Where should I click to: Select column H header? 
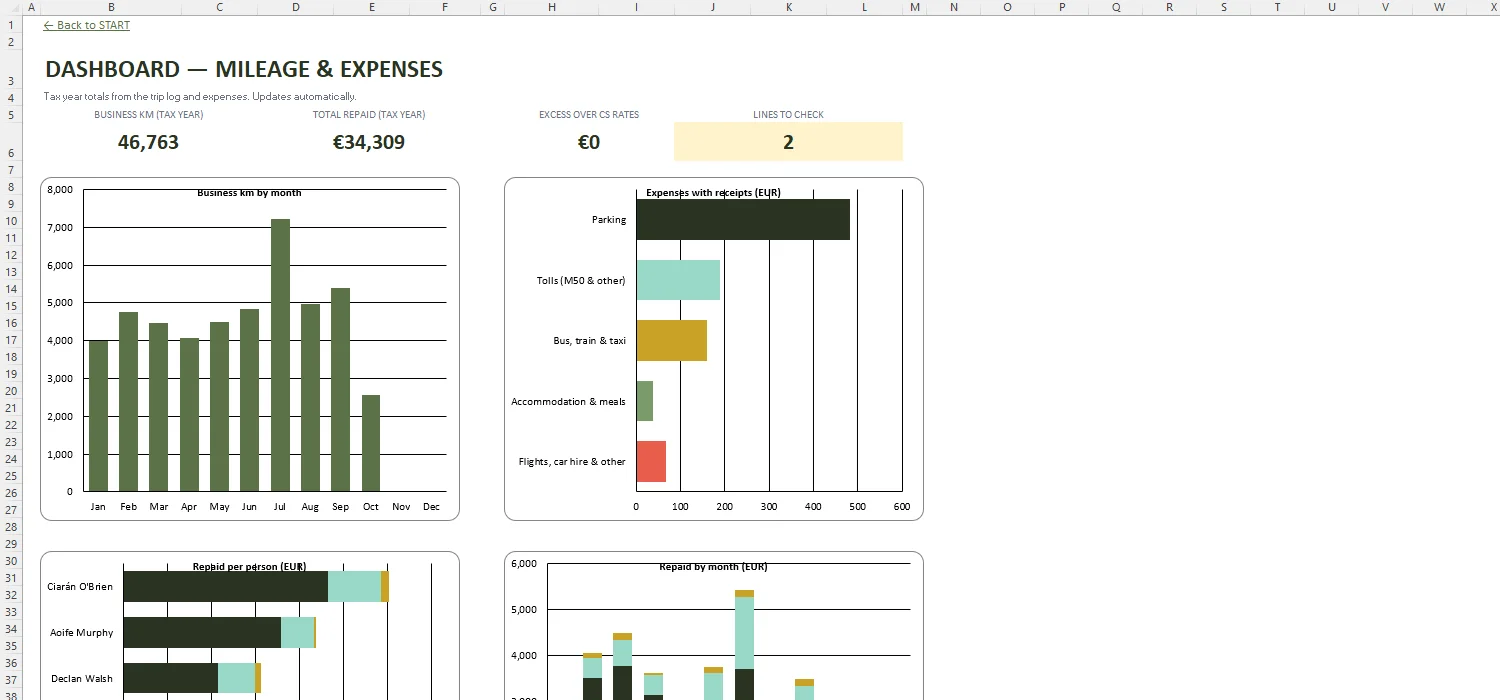point(551,7)
